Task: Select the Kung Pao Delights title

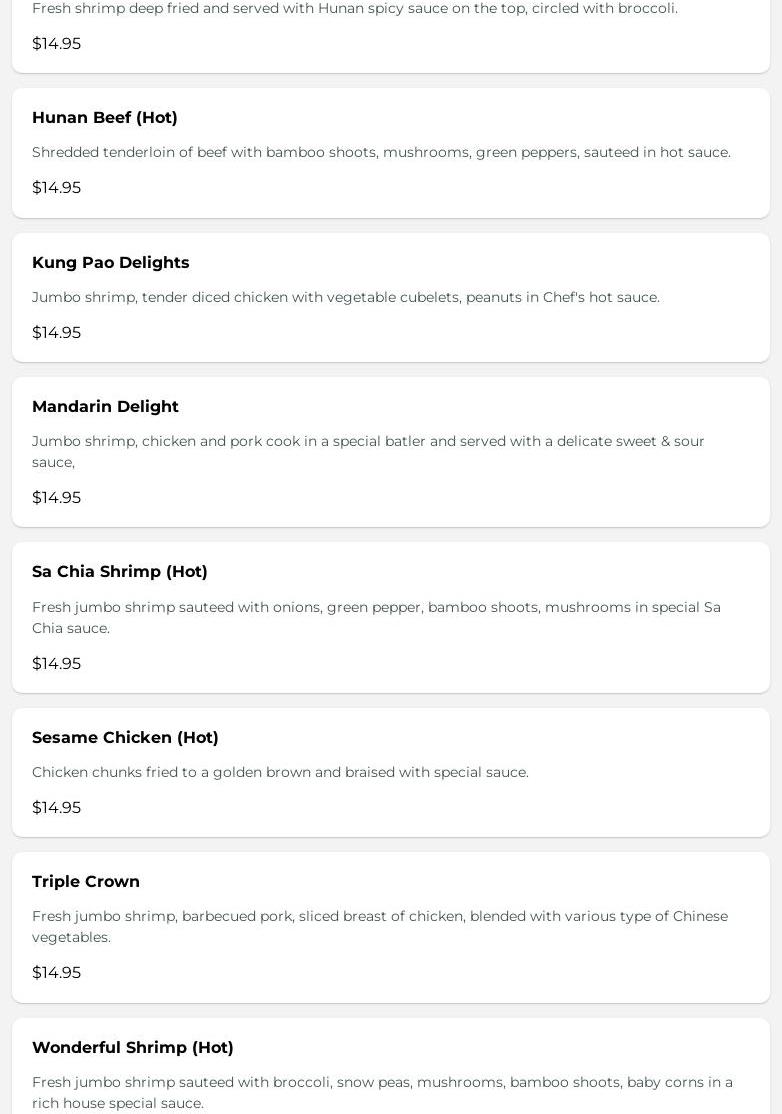Action: coord(111,262)
